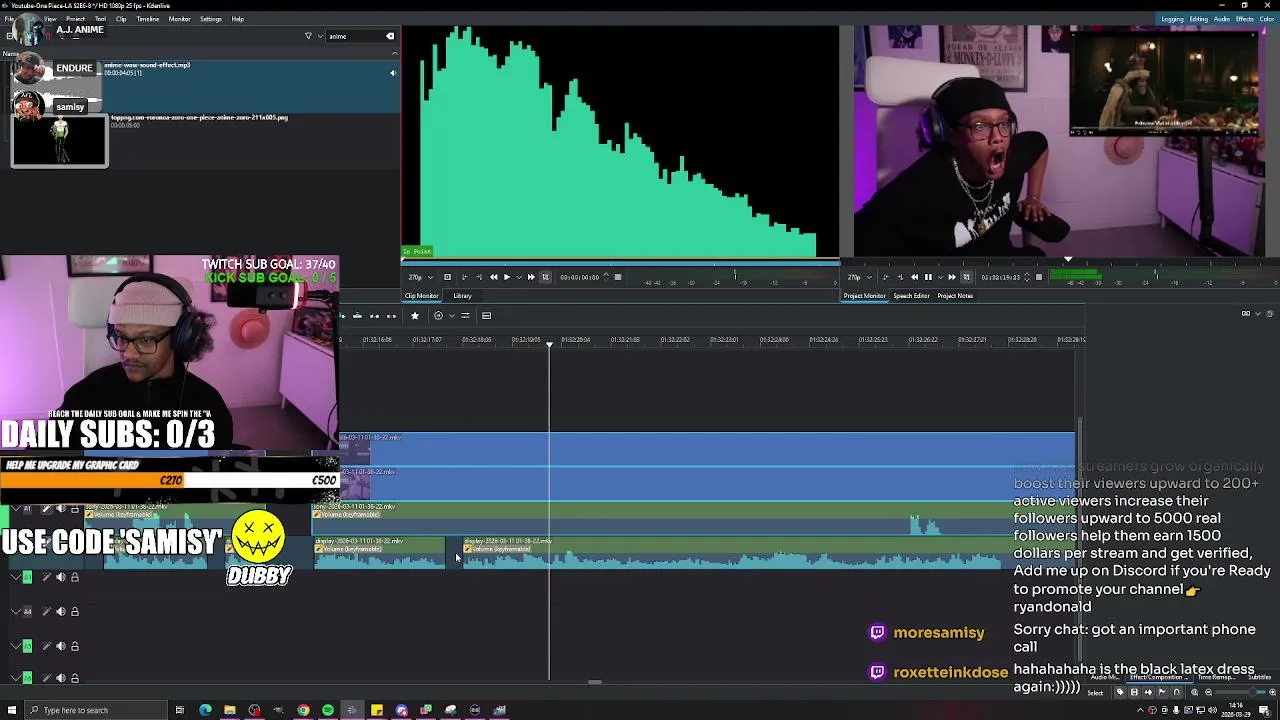The image size is (1280, 720).
Task: Rewind in the Project Monitor
Action: (914, 277)
